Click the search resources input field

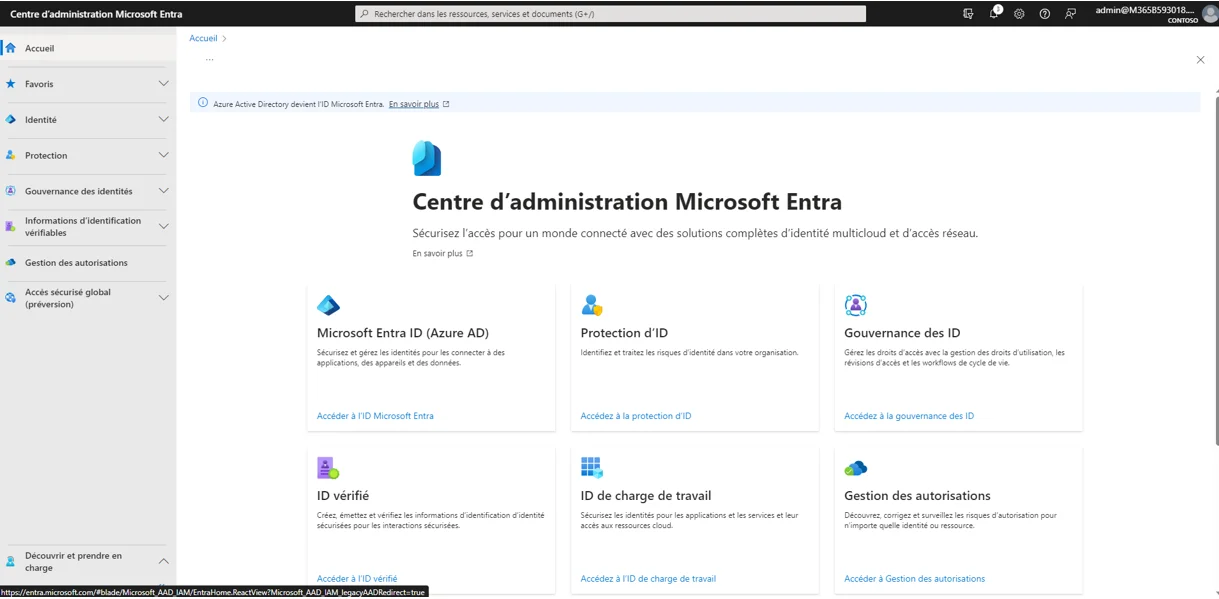point(610,14)
